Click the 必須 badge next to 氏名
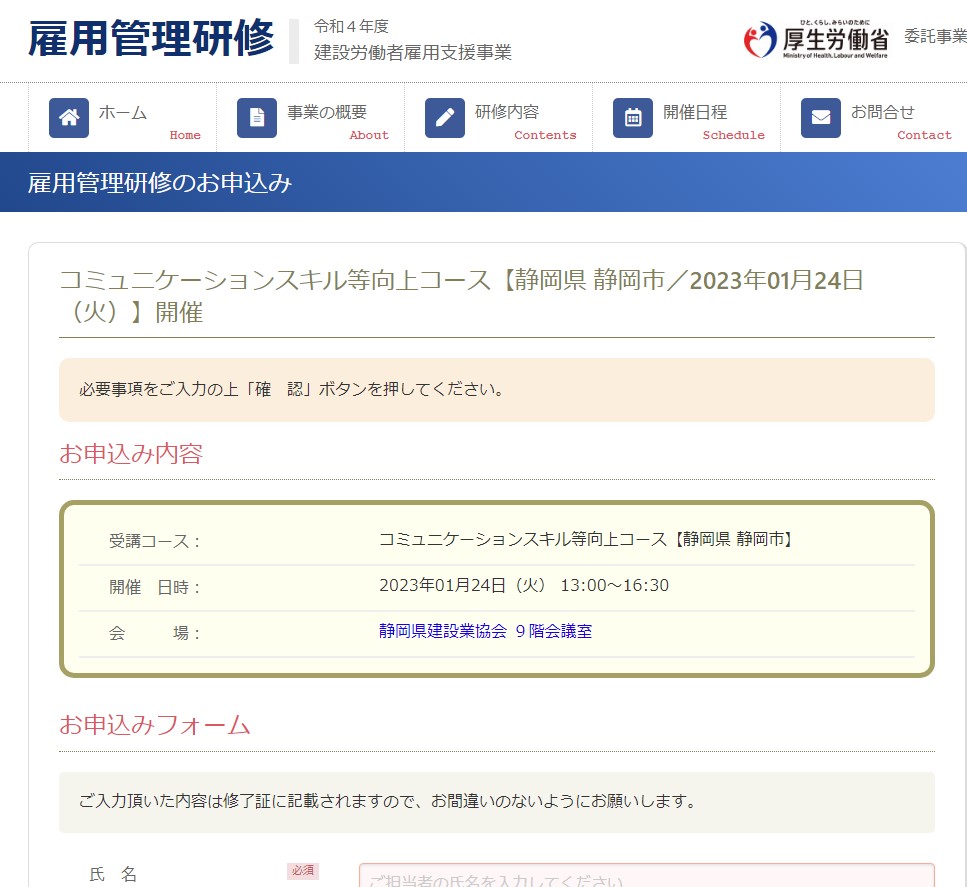Screen dimensions: 967x887 pos(303,871)
